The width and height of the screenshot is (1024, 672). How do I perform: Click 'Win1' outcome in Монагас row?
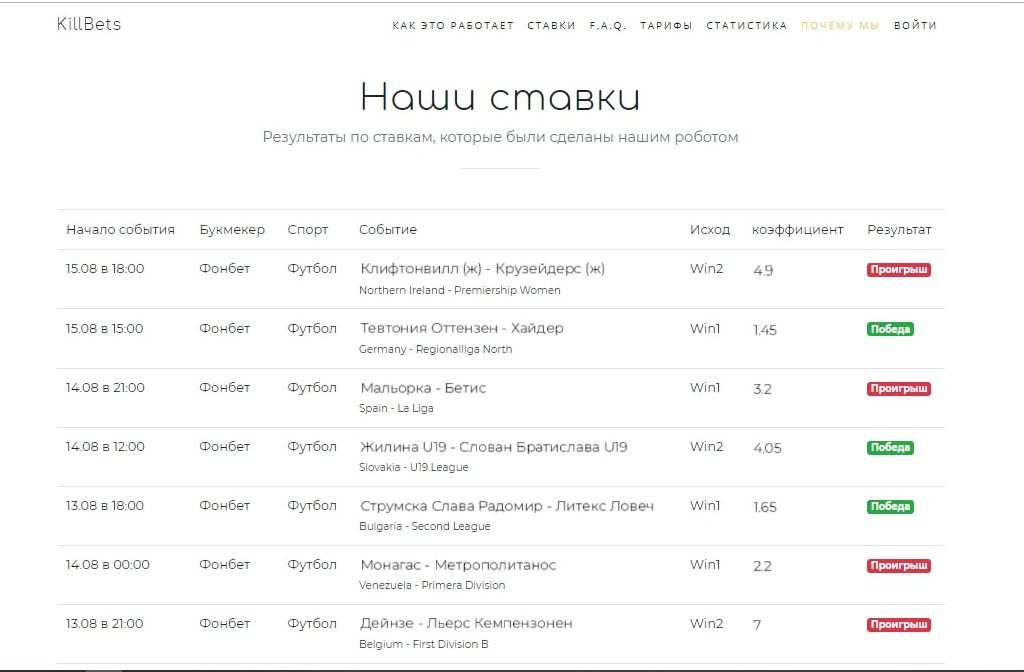[705, 564]
